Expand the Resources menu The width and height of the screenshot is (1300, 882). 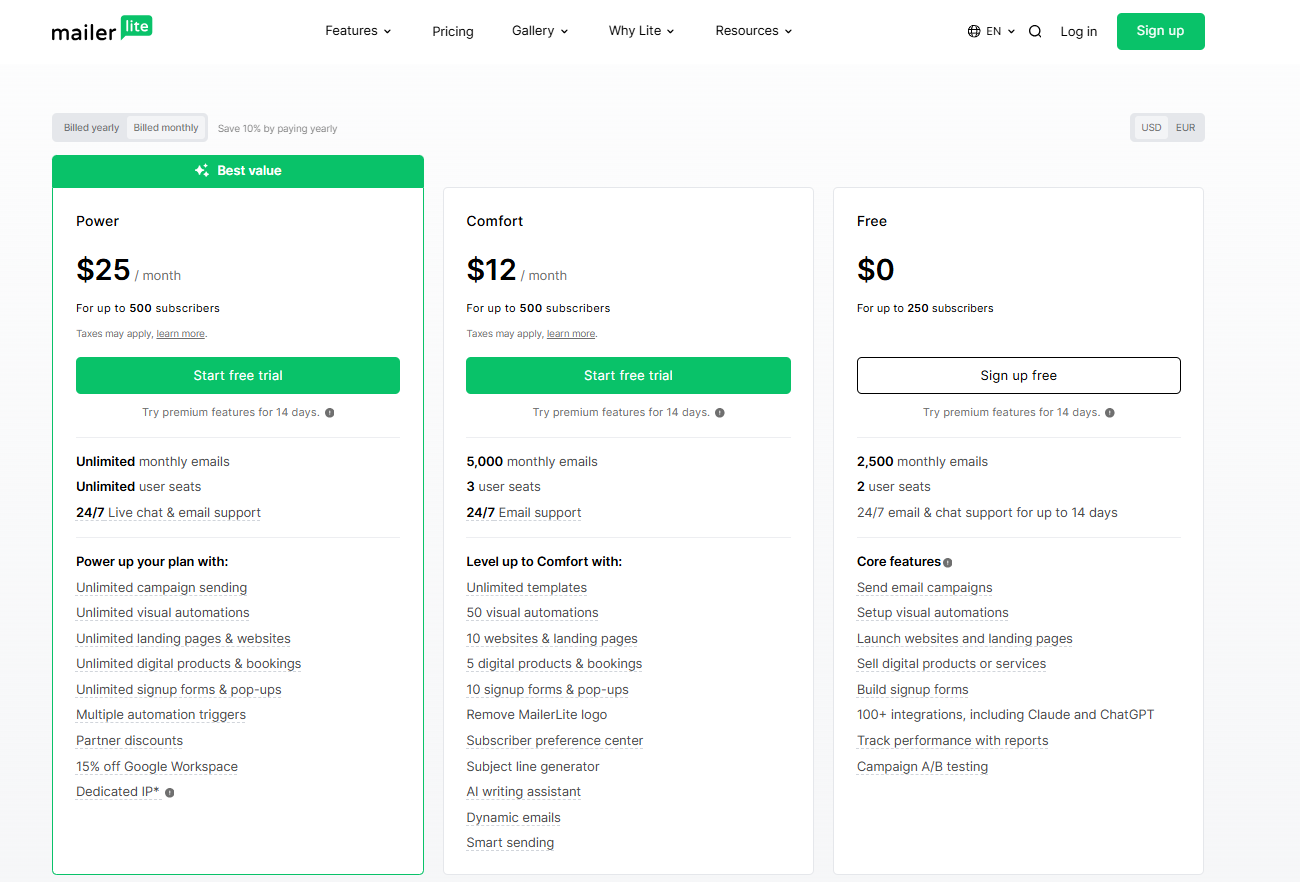(754, 31)
